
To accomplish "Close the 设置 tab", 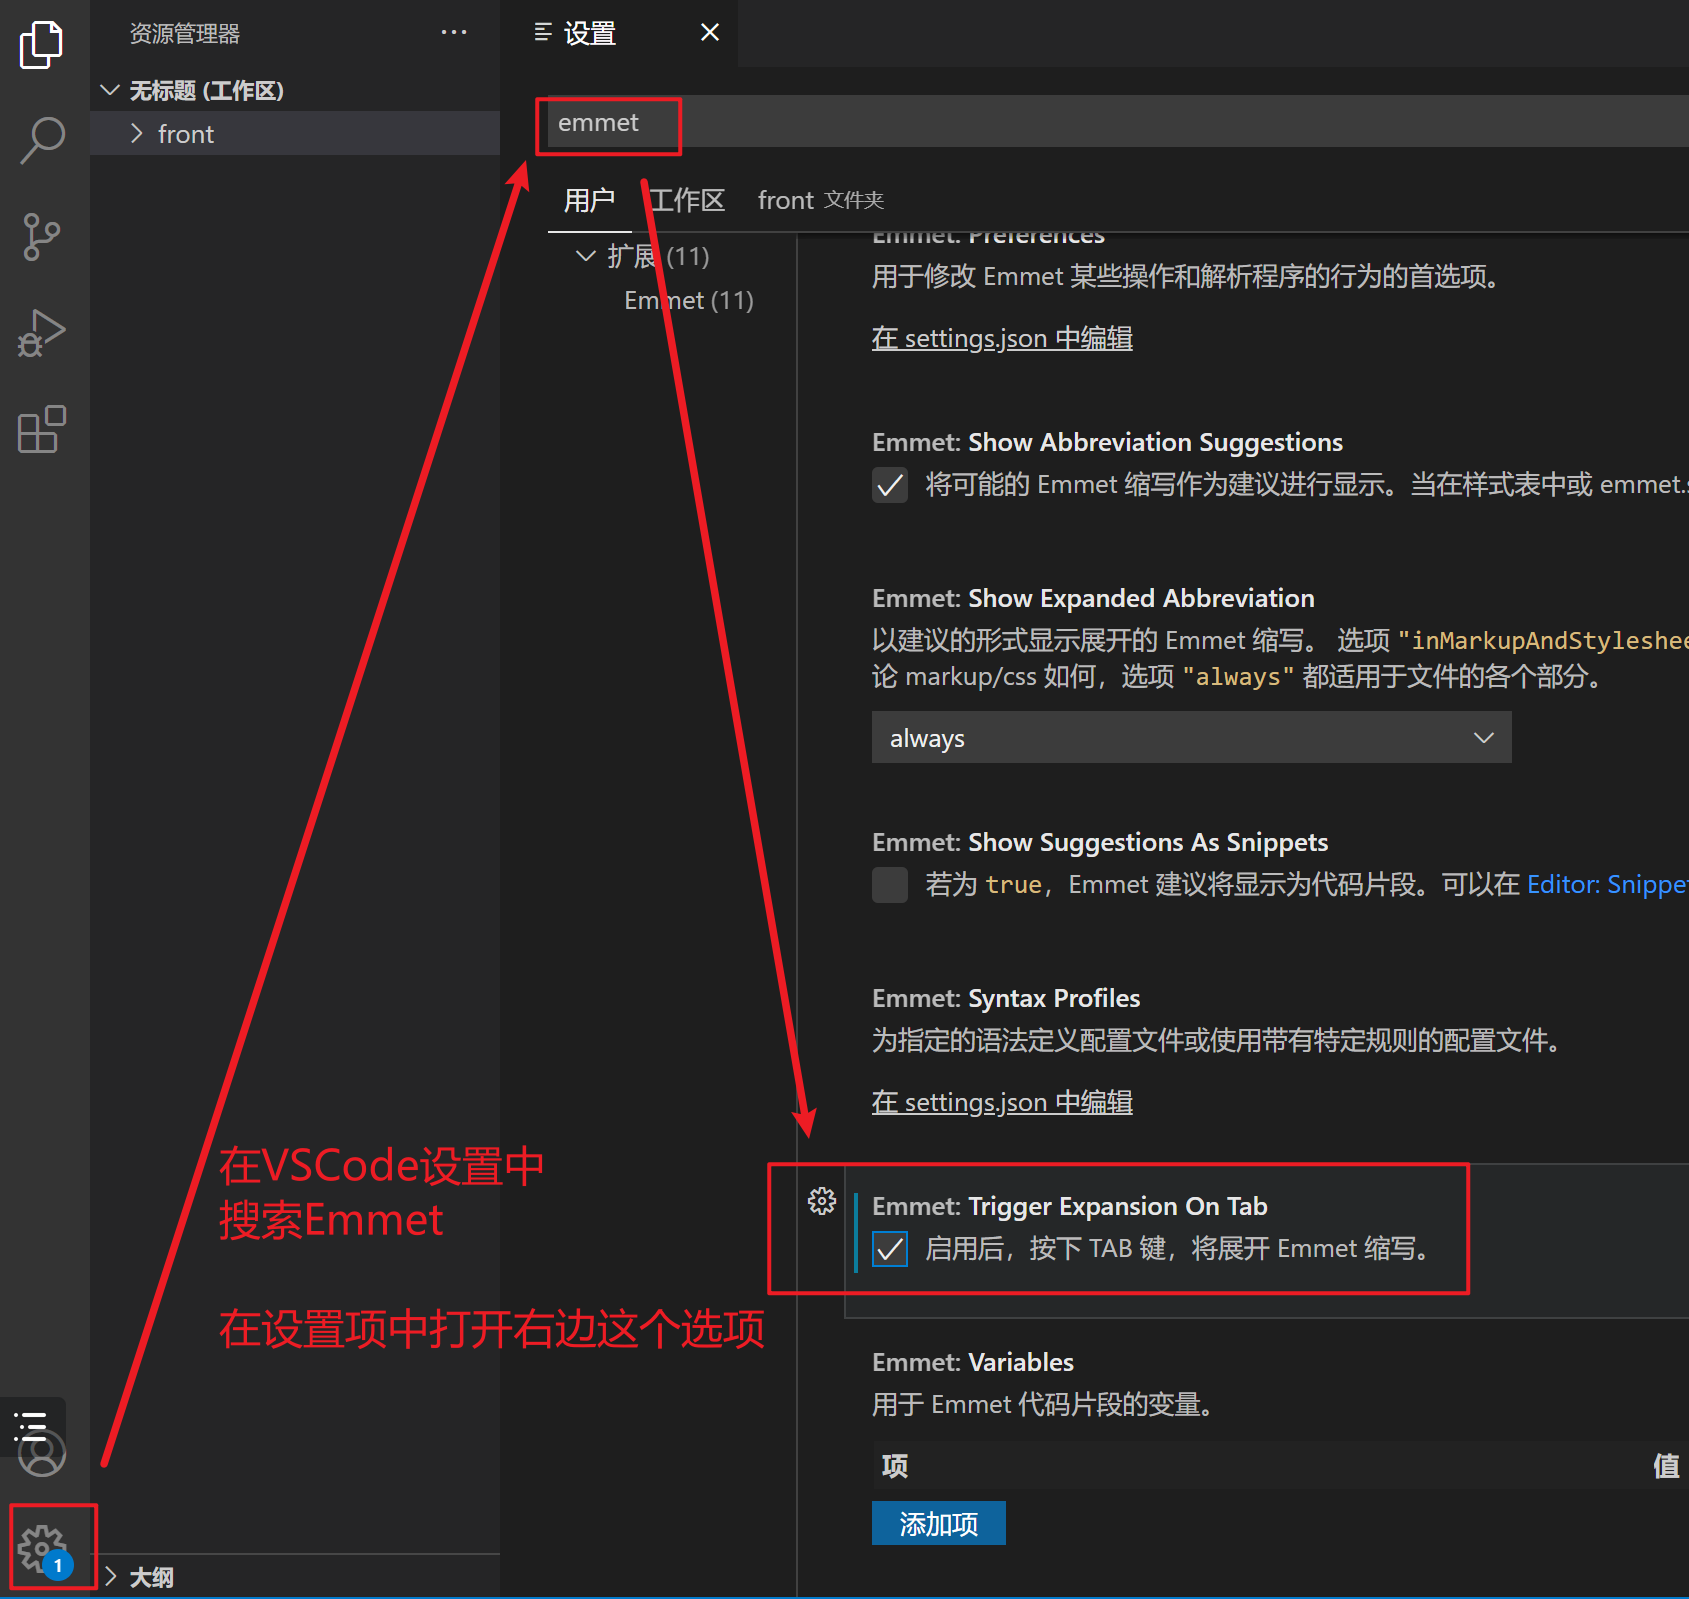I will [710, 32].
